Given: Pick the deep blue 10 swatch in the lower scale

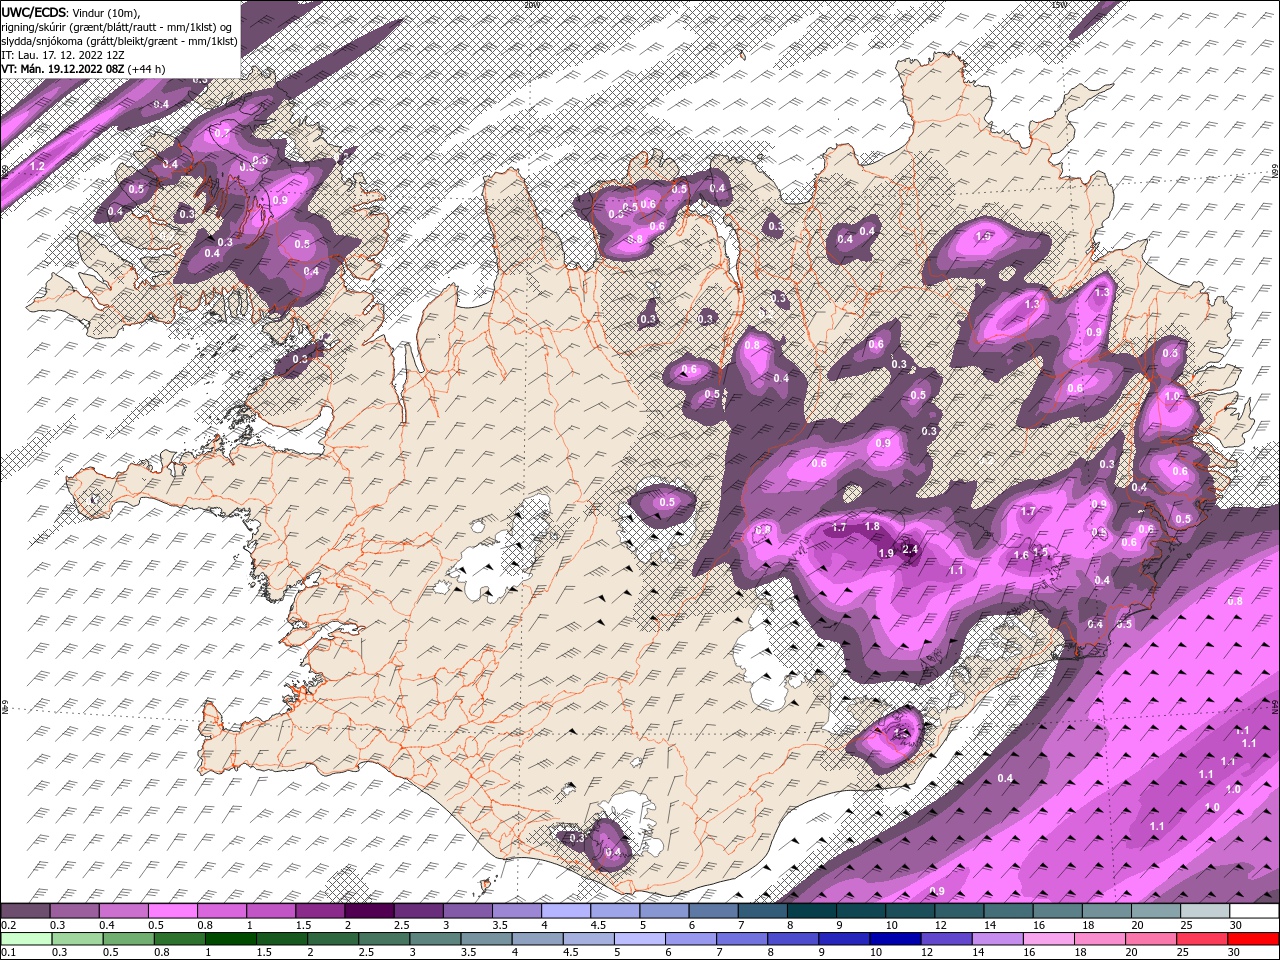Looking at the screenshot, I should coord(894,939).
